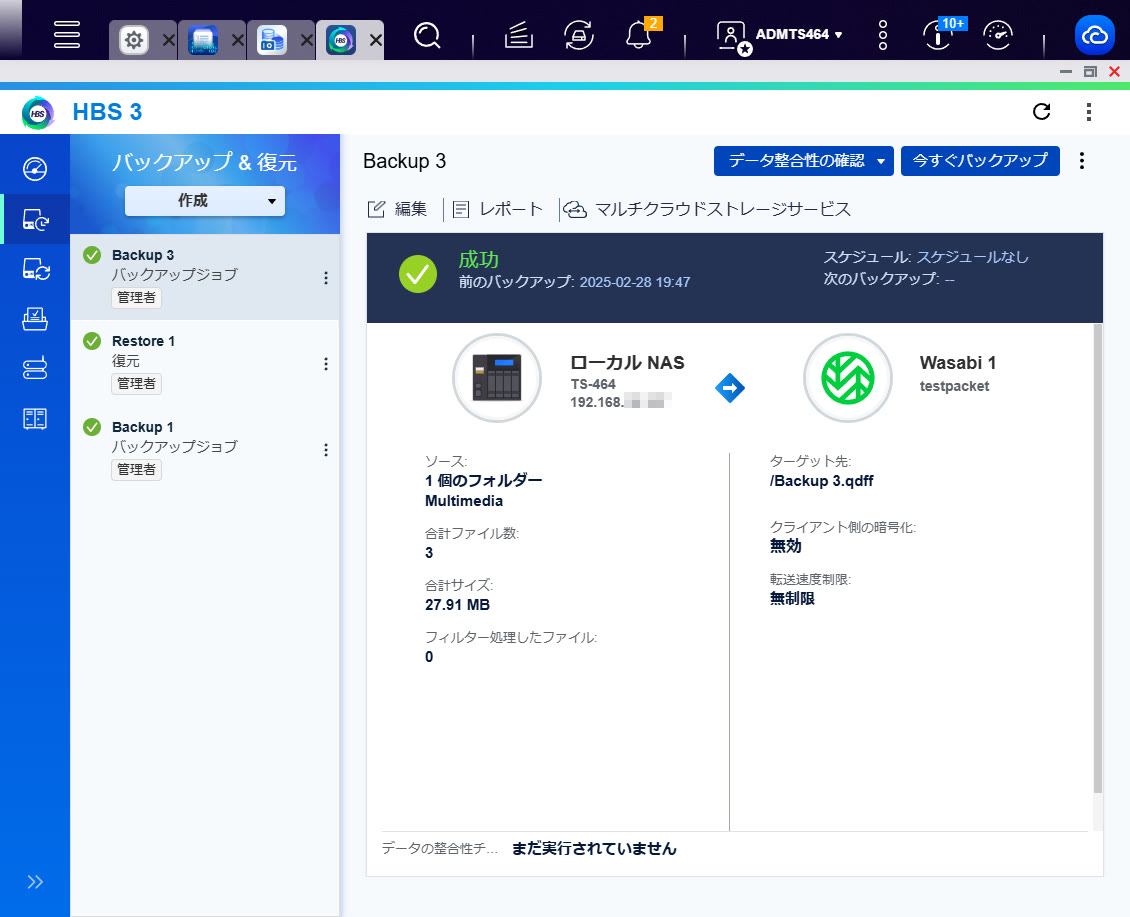This screenshot has height=917, width=1130.
Task: Open the job detail more options dots
Action: (1082, 161)
